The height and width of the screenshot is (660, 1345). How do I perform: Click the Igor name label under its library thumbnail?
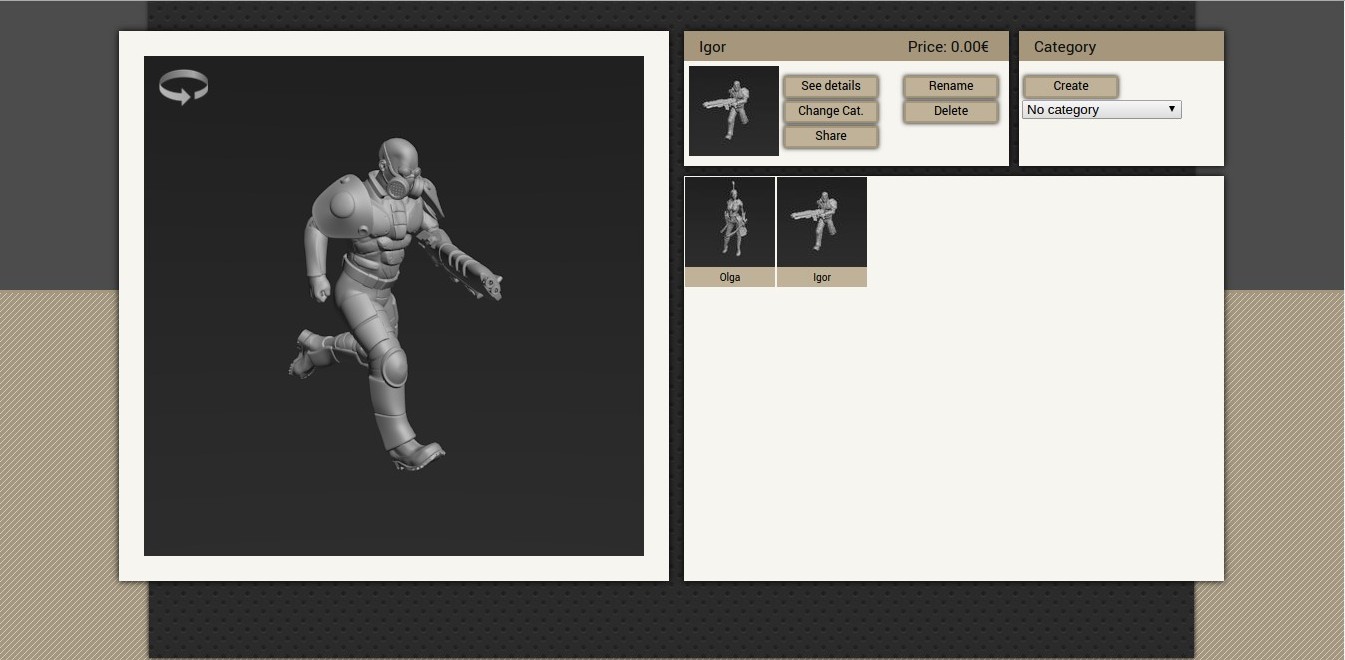click(x=821, y=277)
